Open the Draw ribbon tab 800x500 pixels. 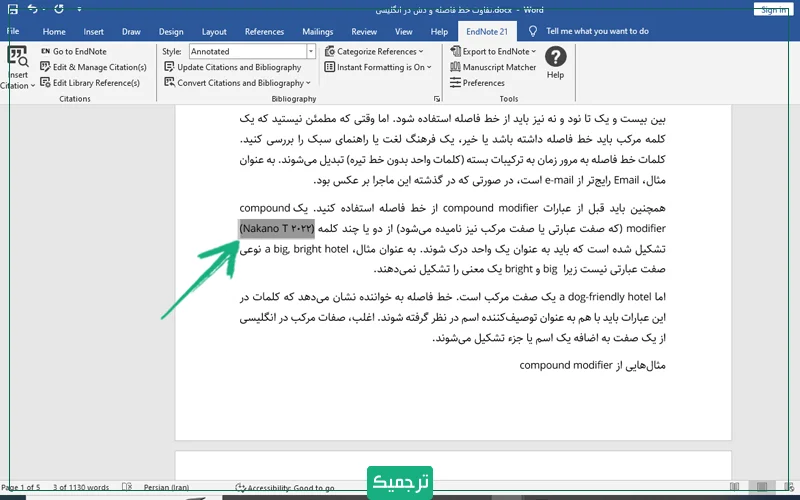coord(131,32)
